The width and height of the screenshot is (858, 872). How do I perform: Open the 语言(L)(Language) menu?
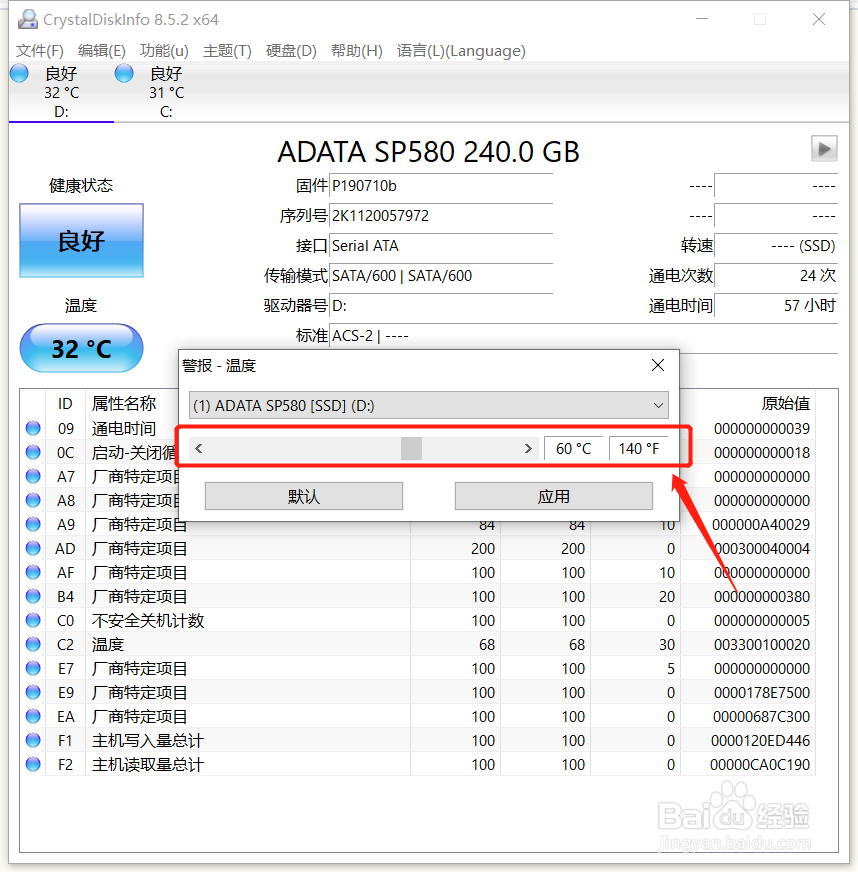[461, 51]
